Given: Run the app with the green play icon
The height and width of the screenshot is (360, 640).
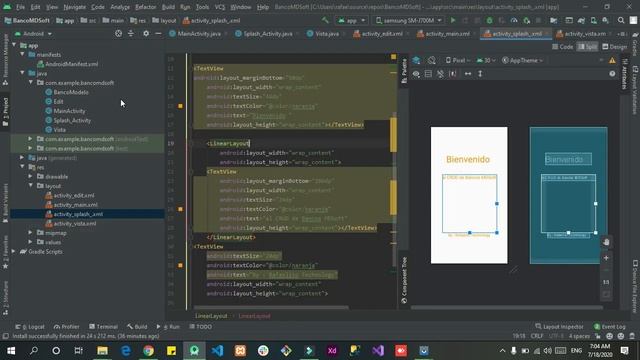Looking at the screenshot, I should tap(453, 20).
